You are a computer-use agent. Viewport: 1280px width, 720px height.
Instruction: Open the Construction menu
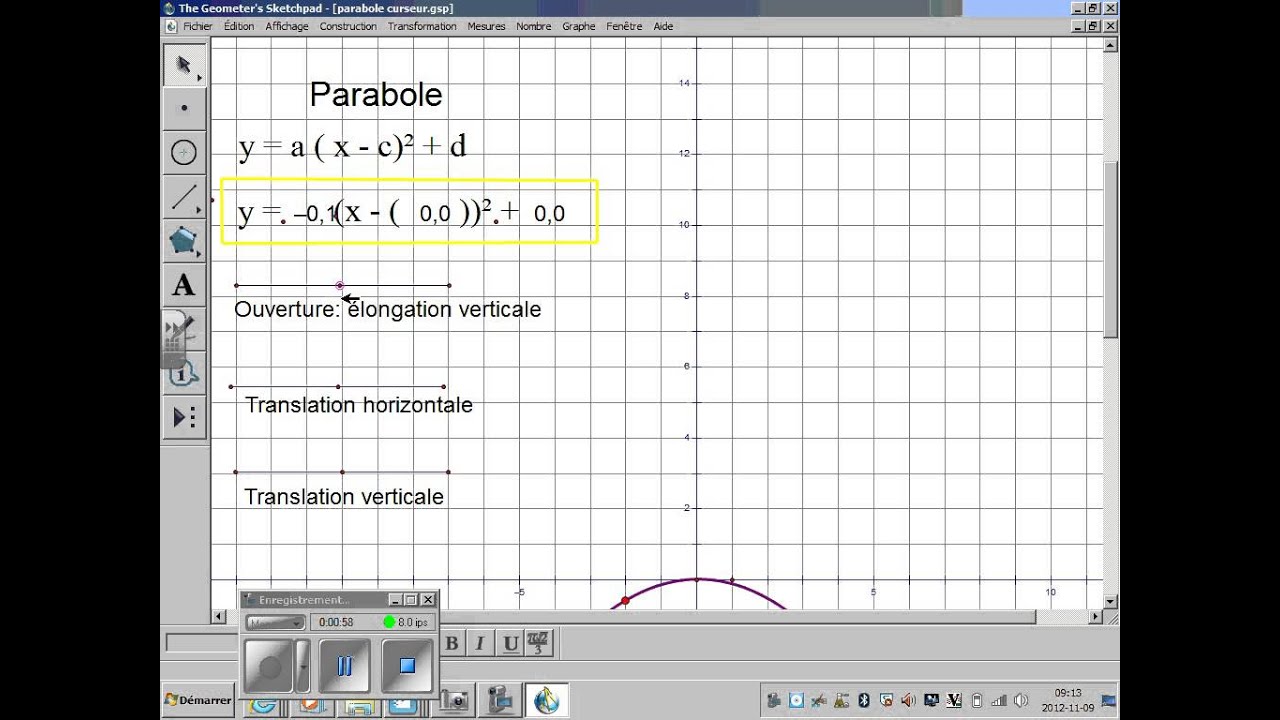point(348,26)
